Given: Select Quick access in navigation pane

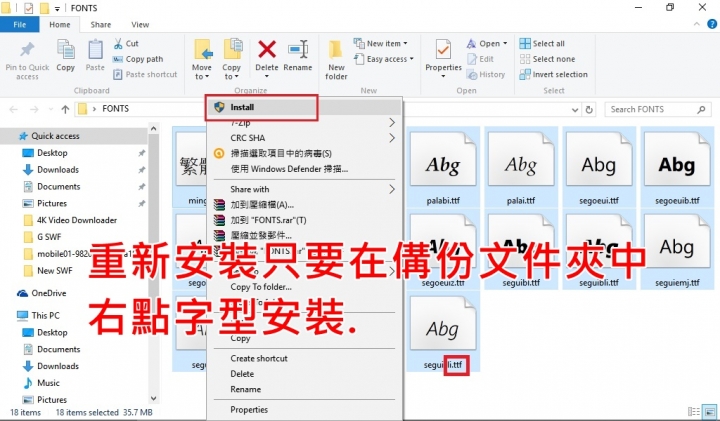Looking at the screenshot, I should [x=55, y=136].
